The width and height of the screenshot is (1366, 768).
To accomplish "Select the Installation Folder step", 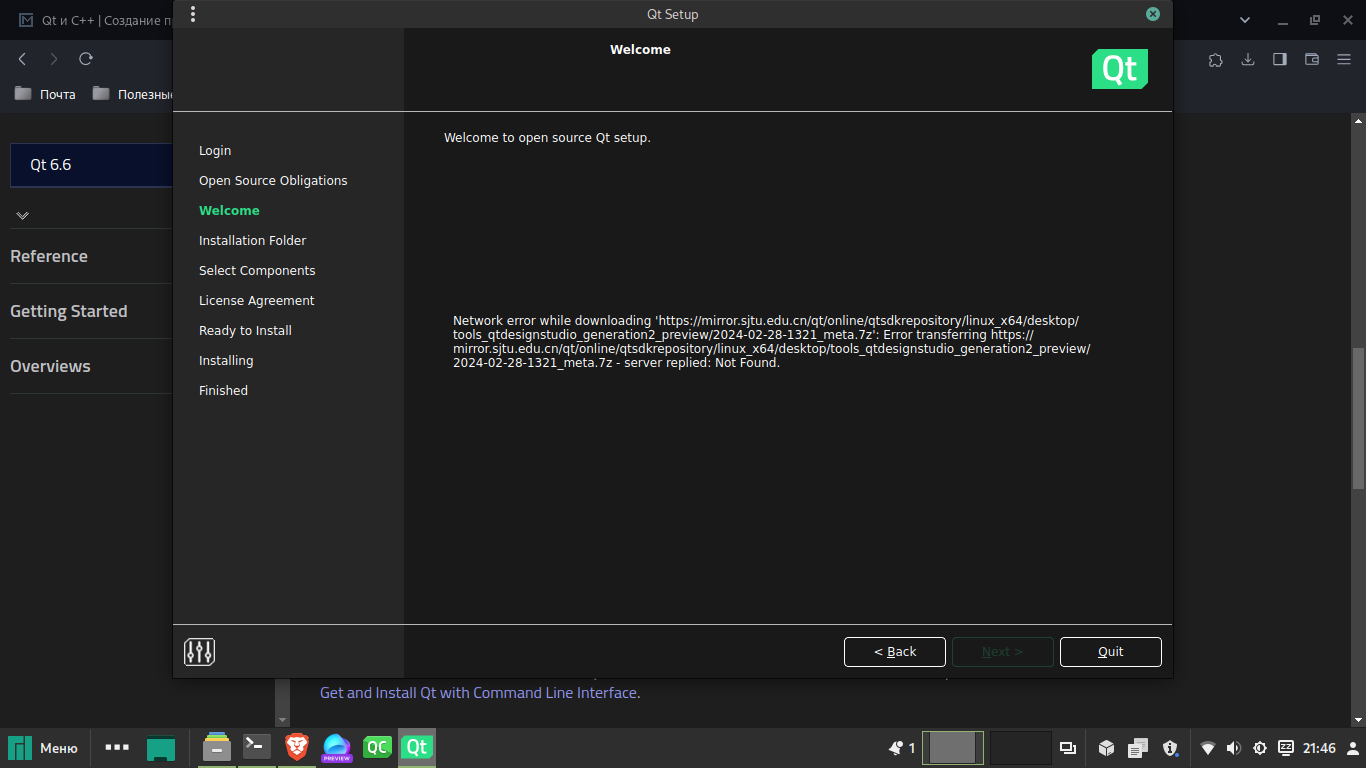I will point(253,241).
